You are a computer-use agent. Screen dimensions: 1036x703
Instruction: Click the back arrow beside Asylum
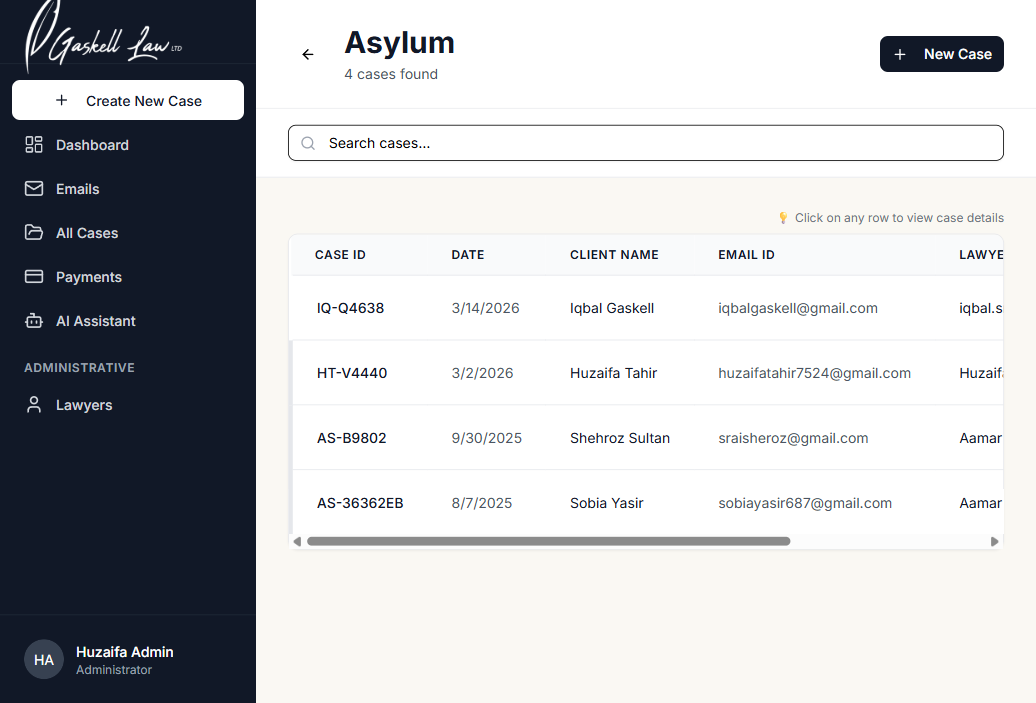(x=308, y=55)
